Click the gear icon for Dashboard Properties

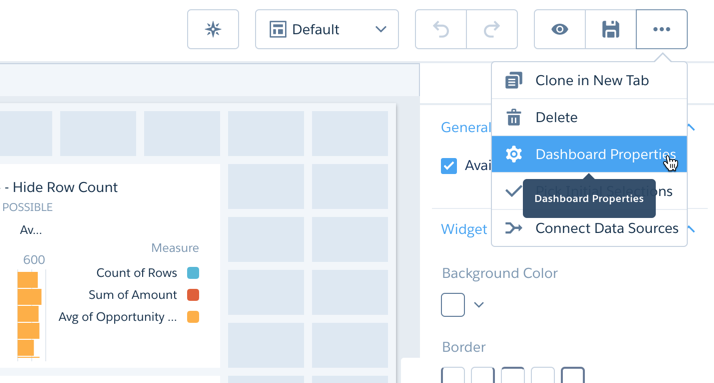coord(514,154)
